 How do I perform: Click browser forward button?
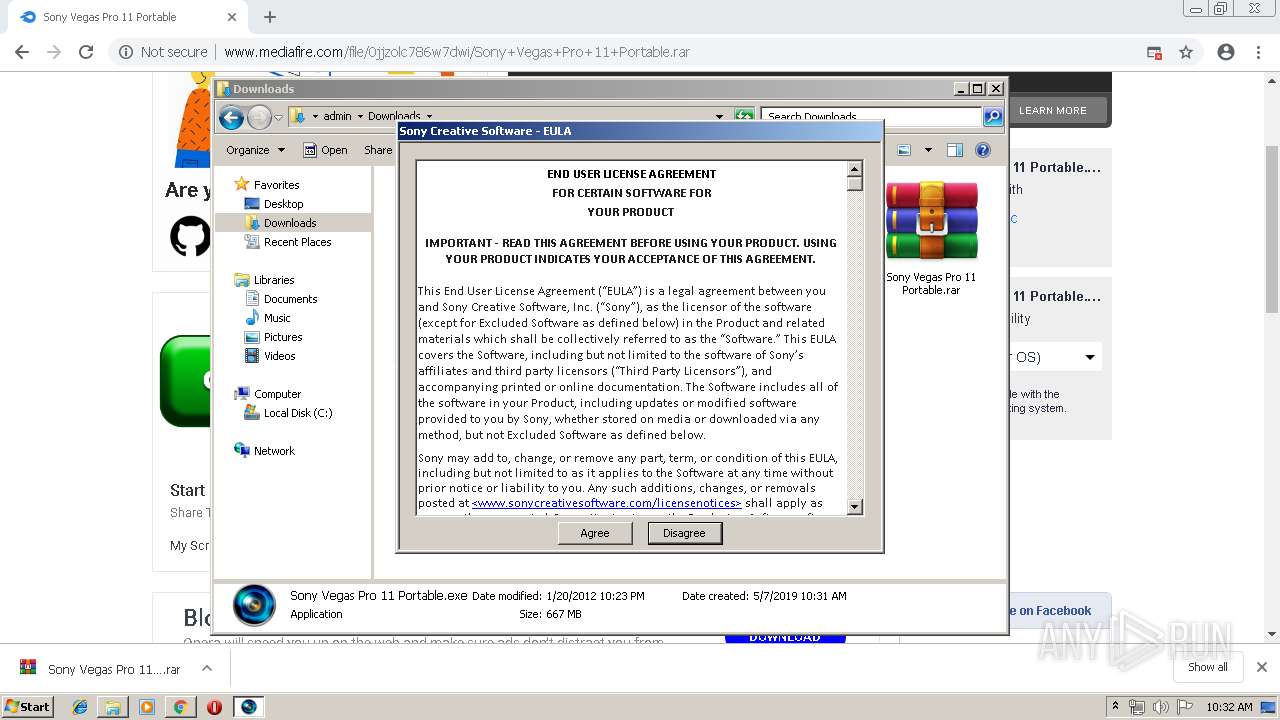tap(54, 52)
